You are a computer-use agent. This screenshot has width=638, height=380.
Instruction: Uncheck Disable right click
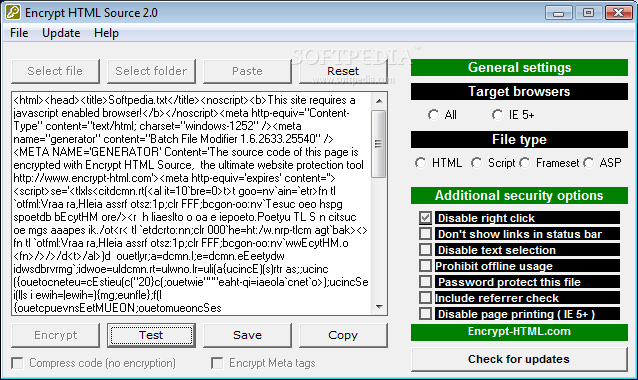coord(425,218)
